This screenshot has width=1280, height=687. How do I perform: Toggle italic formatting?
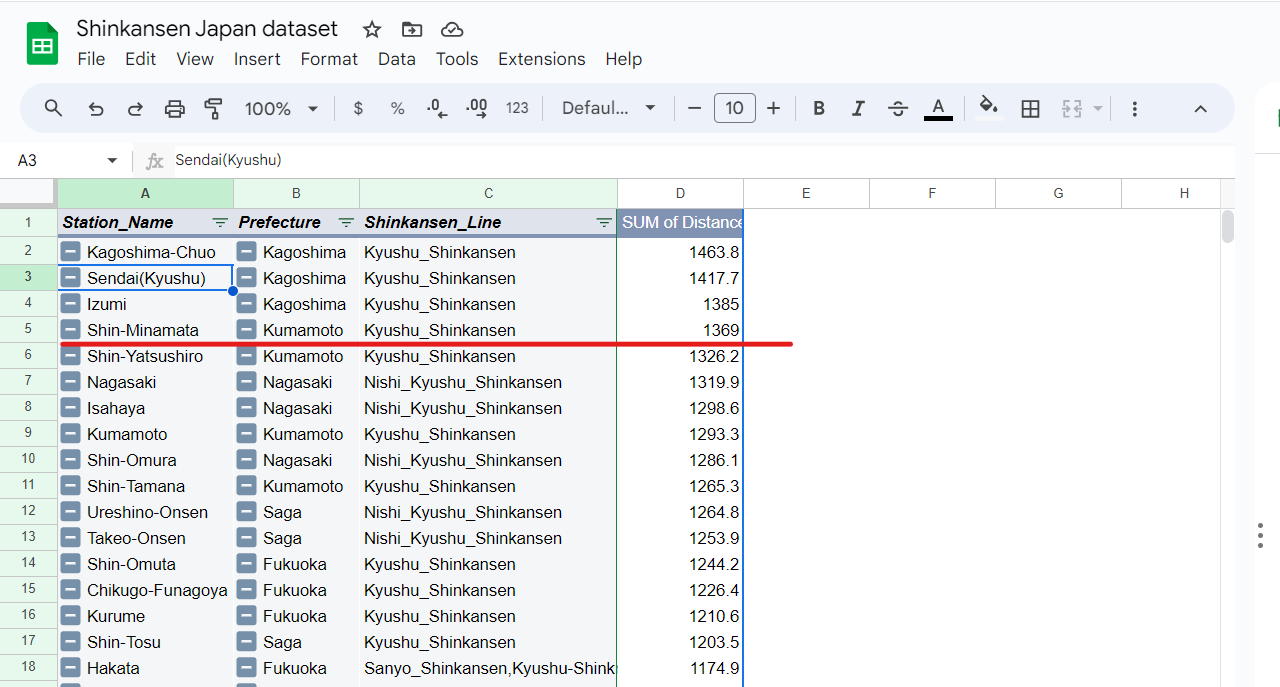pyautogui.click(x=857, y=109)
